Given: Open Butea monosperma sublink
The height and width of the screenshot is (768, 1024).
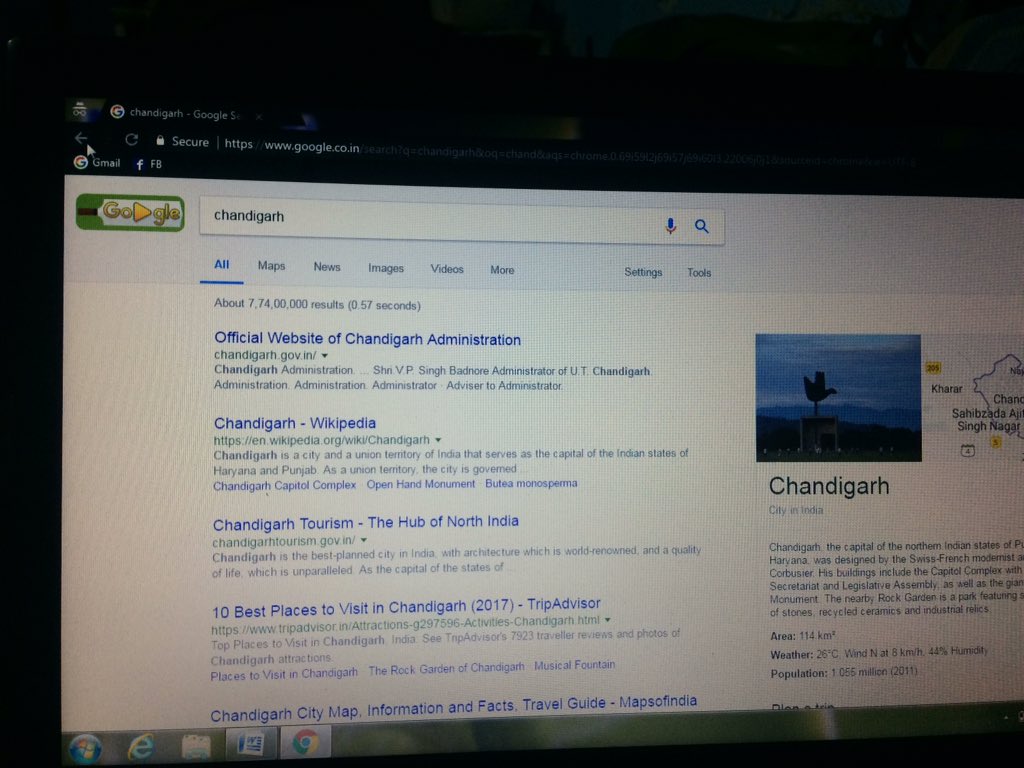Looking at the screenshot, I should 531,483.
